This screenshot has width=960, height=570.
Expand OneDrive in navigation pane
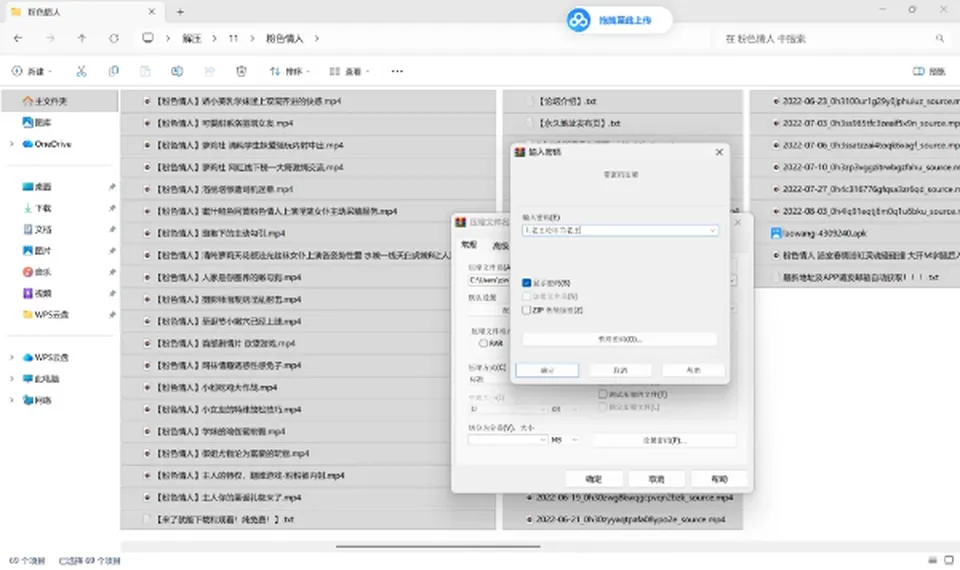point(11,144)
